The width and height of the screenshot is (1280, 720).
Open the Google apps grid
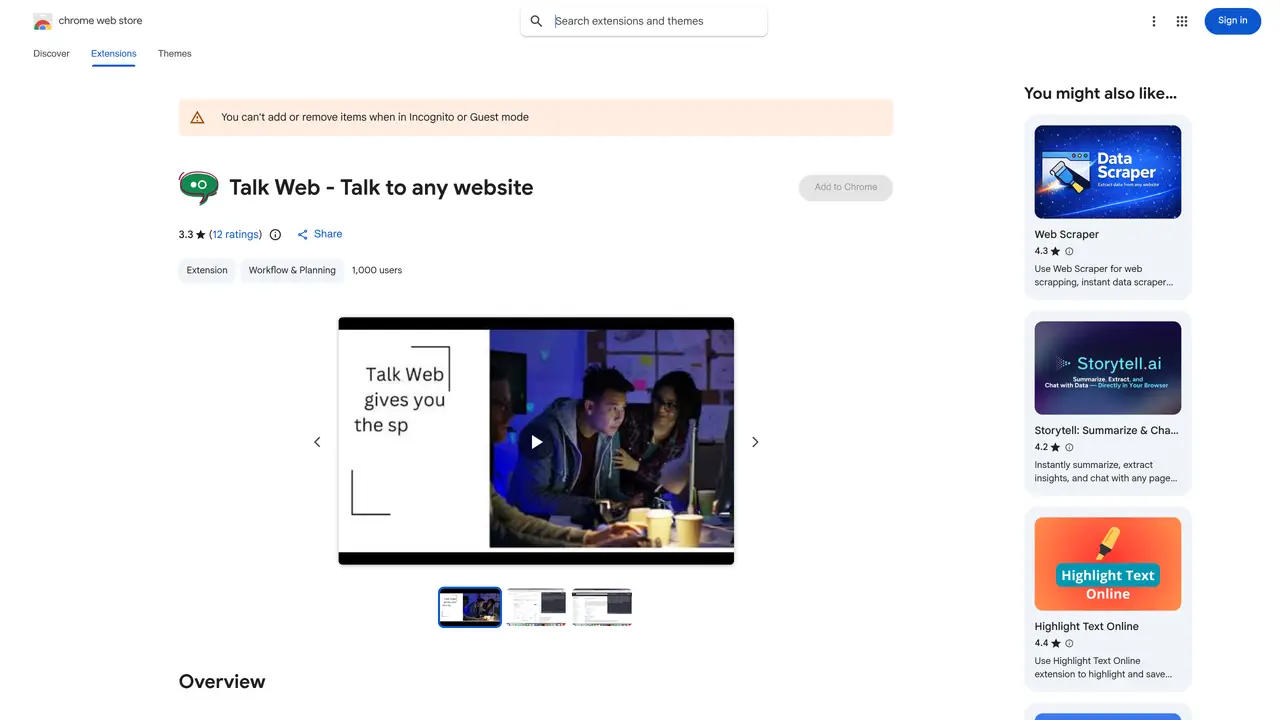coord(1182,21)
